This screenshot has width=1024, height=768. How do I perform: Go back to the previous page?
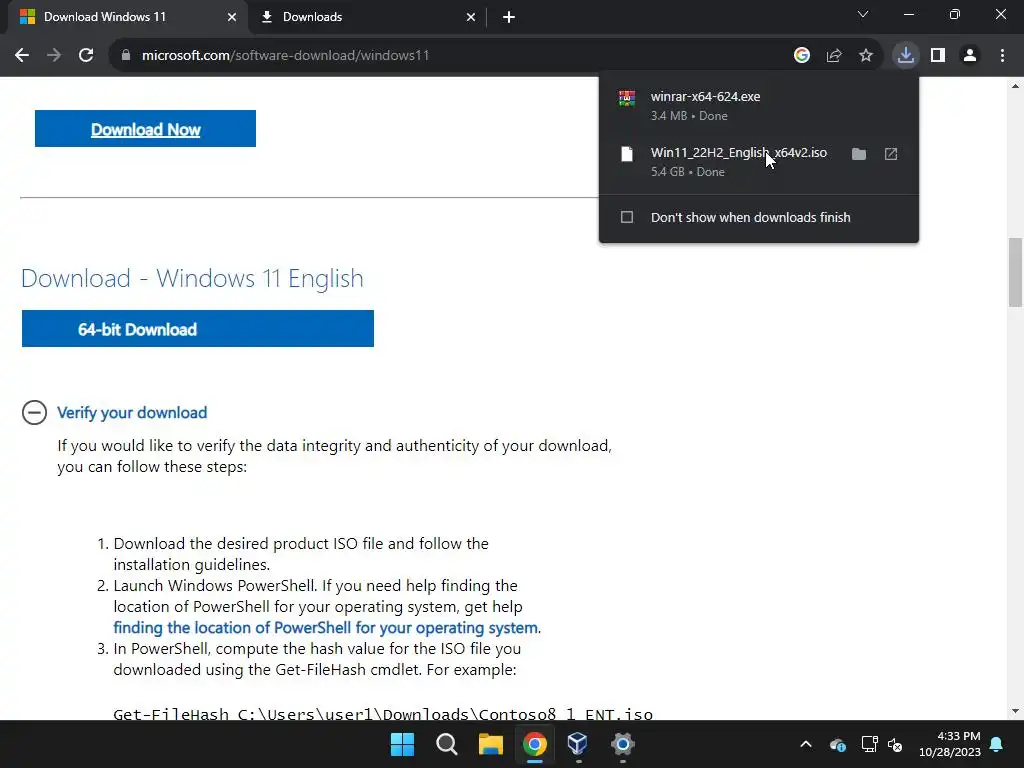(x=22, y=56)
